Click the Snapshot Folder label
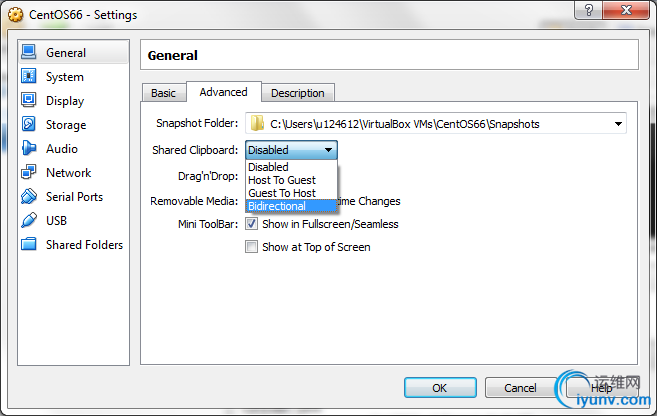 click(x=197, y=123)
